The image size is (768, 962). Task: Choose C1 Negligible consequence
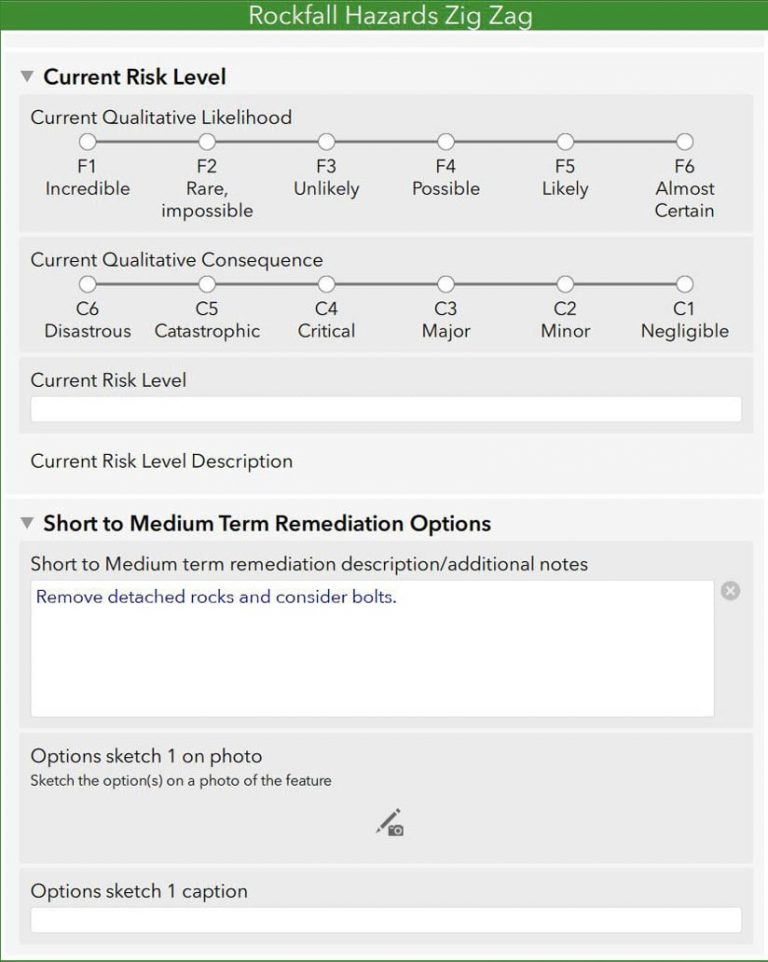coord(684,285)
